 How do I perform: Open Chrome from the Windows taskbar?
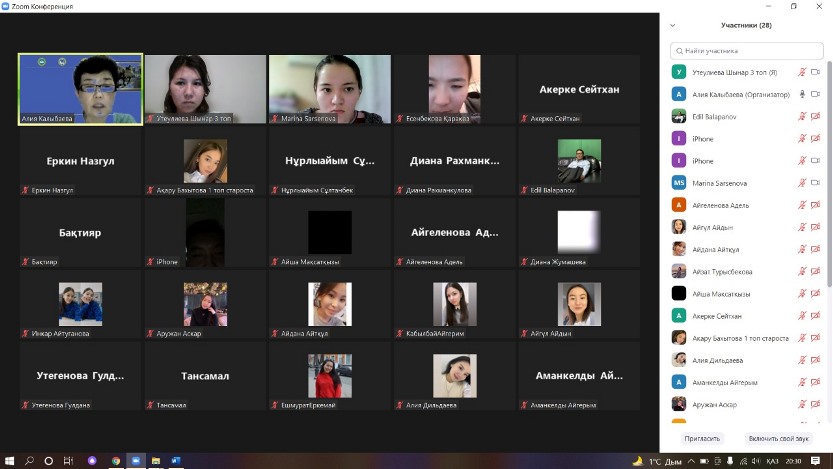[116, 461]
